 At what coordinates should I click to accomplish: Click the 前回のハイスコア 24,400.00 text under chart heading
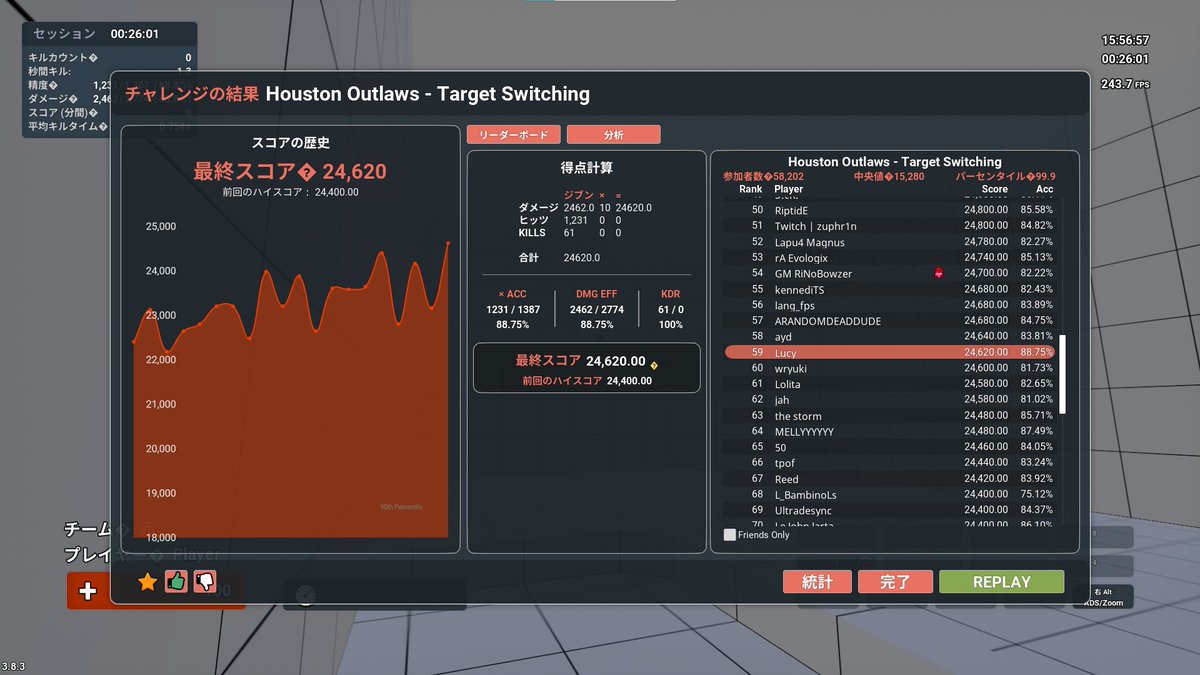[290, 192]
